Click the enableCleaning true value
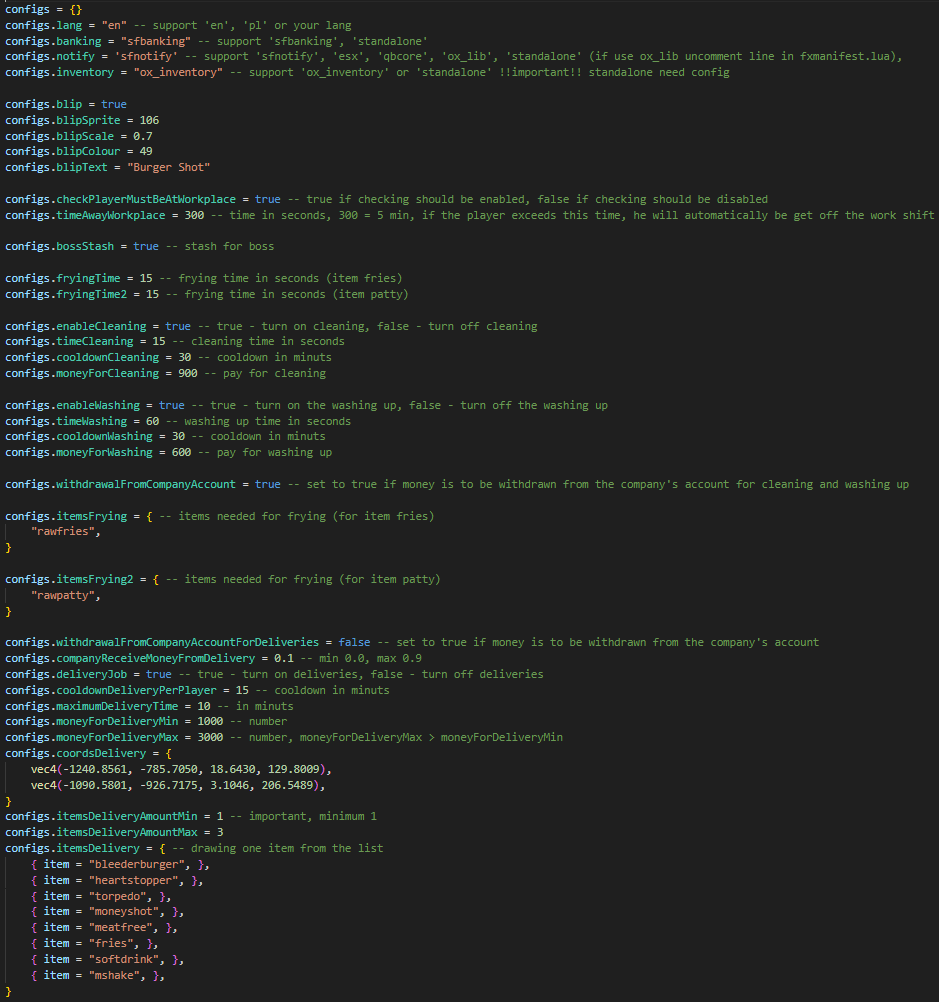 click(x=178, y=325)
